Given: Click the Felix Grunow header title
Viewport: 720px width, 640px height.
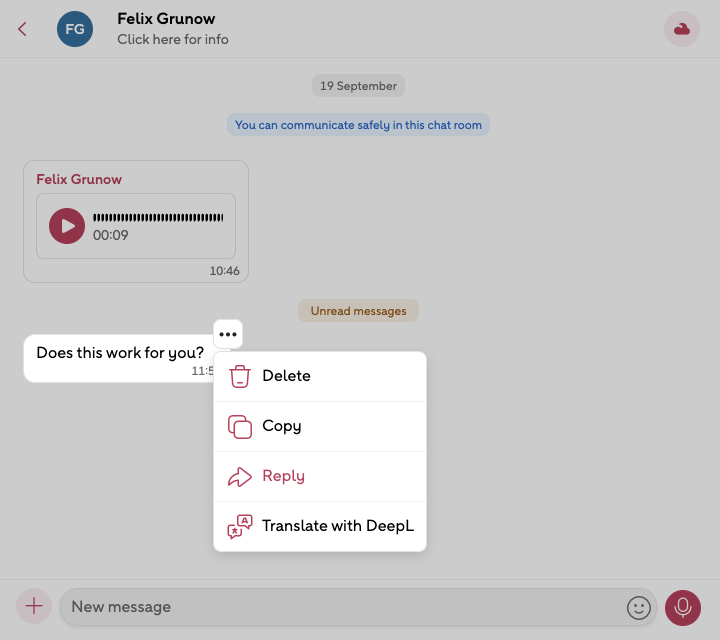Looking at the screenshot, I should (166, 19).
